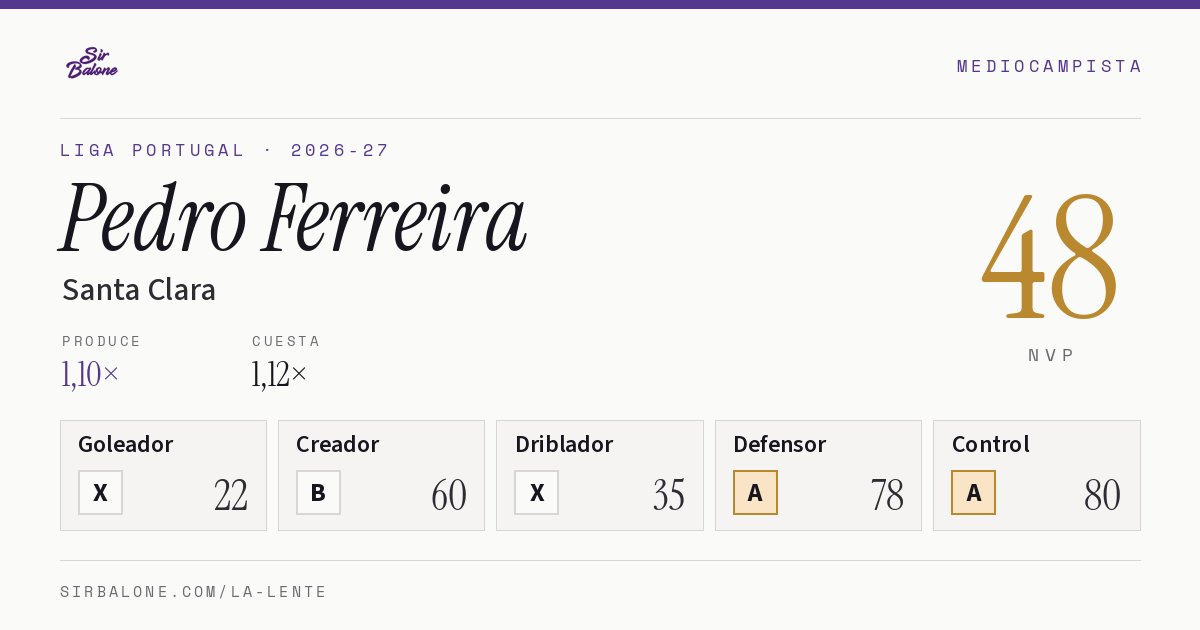Screen dimensions: 1200x630
Task: Open the Goleador stat card
Action: click(x=163, y=475)
